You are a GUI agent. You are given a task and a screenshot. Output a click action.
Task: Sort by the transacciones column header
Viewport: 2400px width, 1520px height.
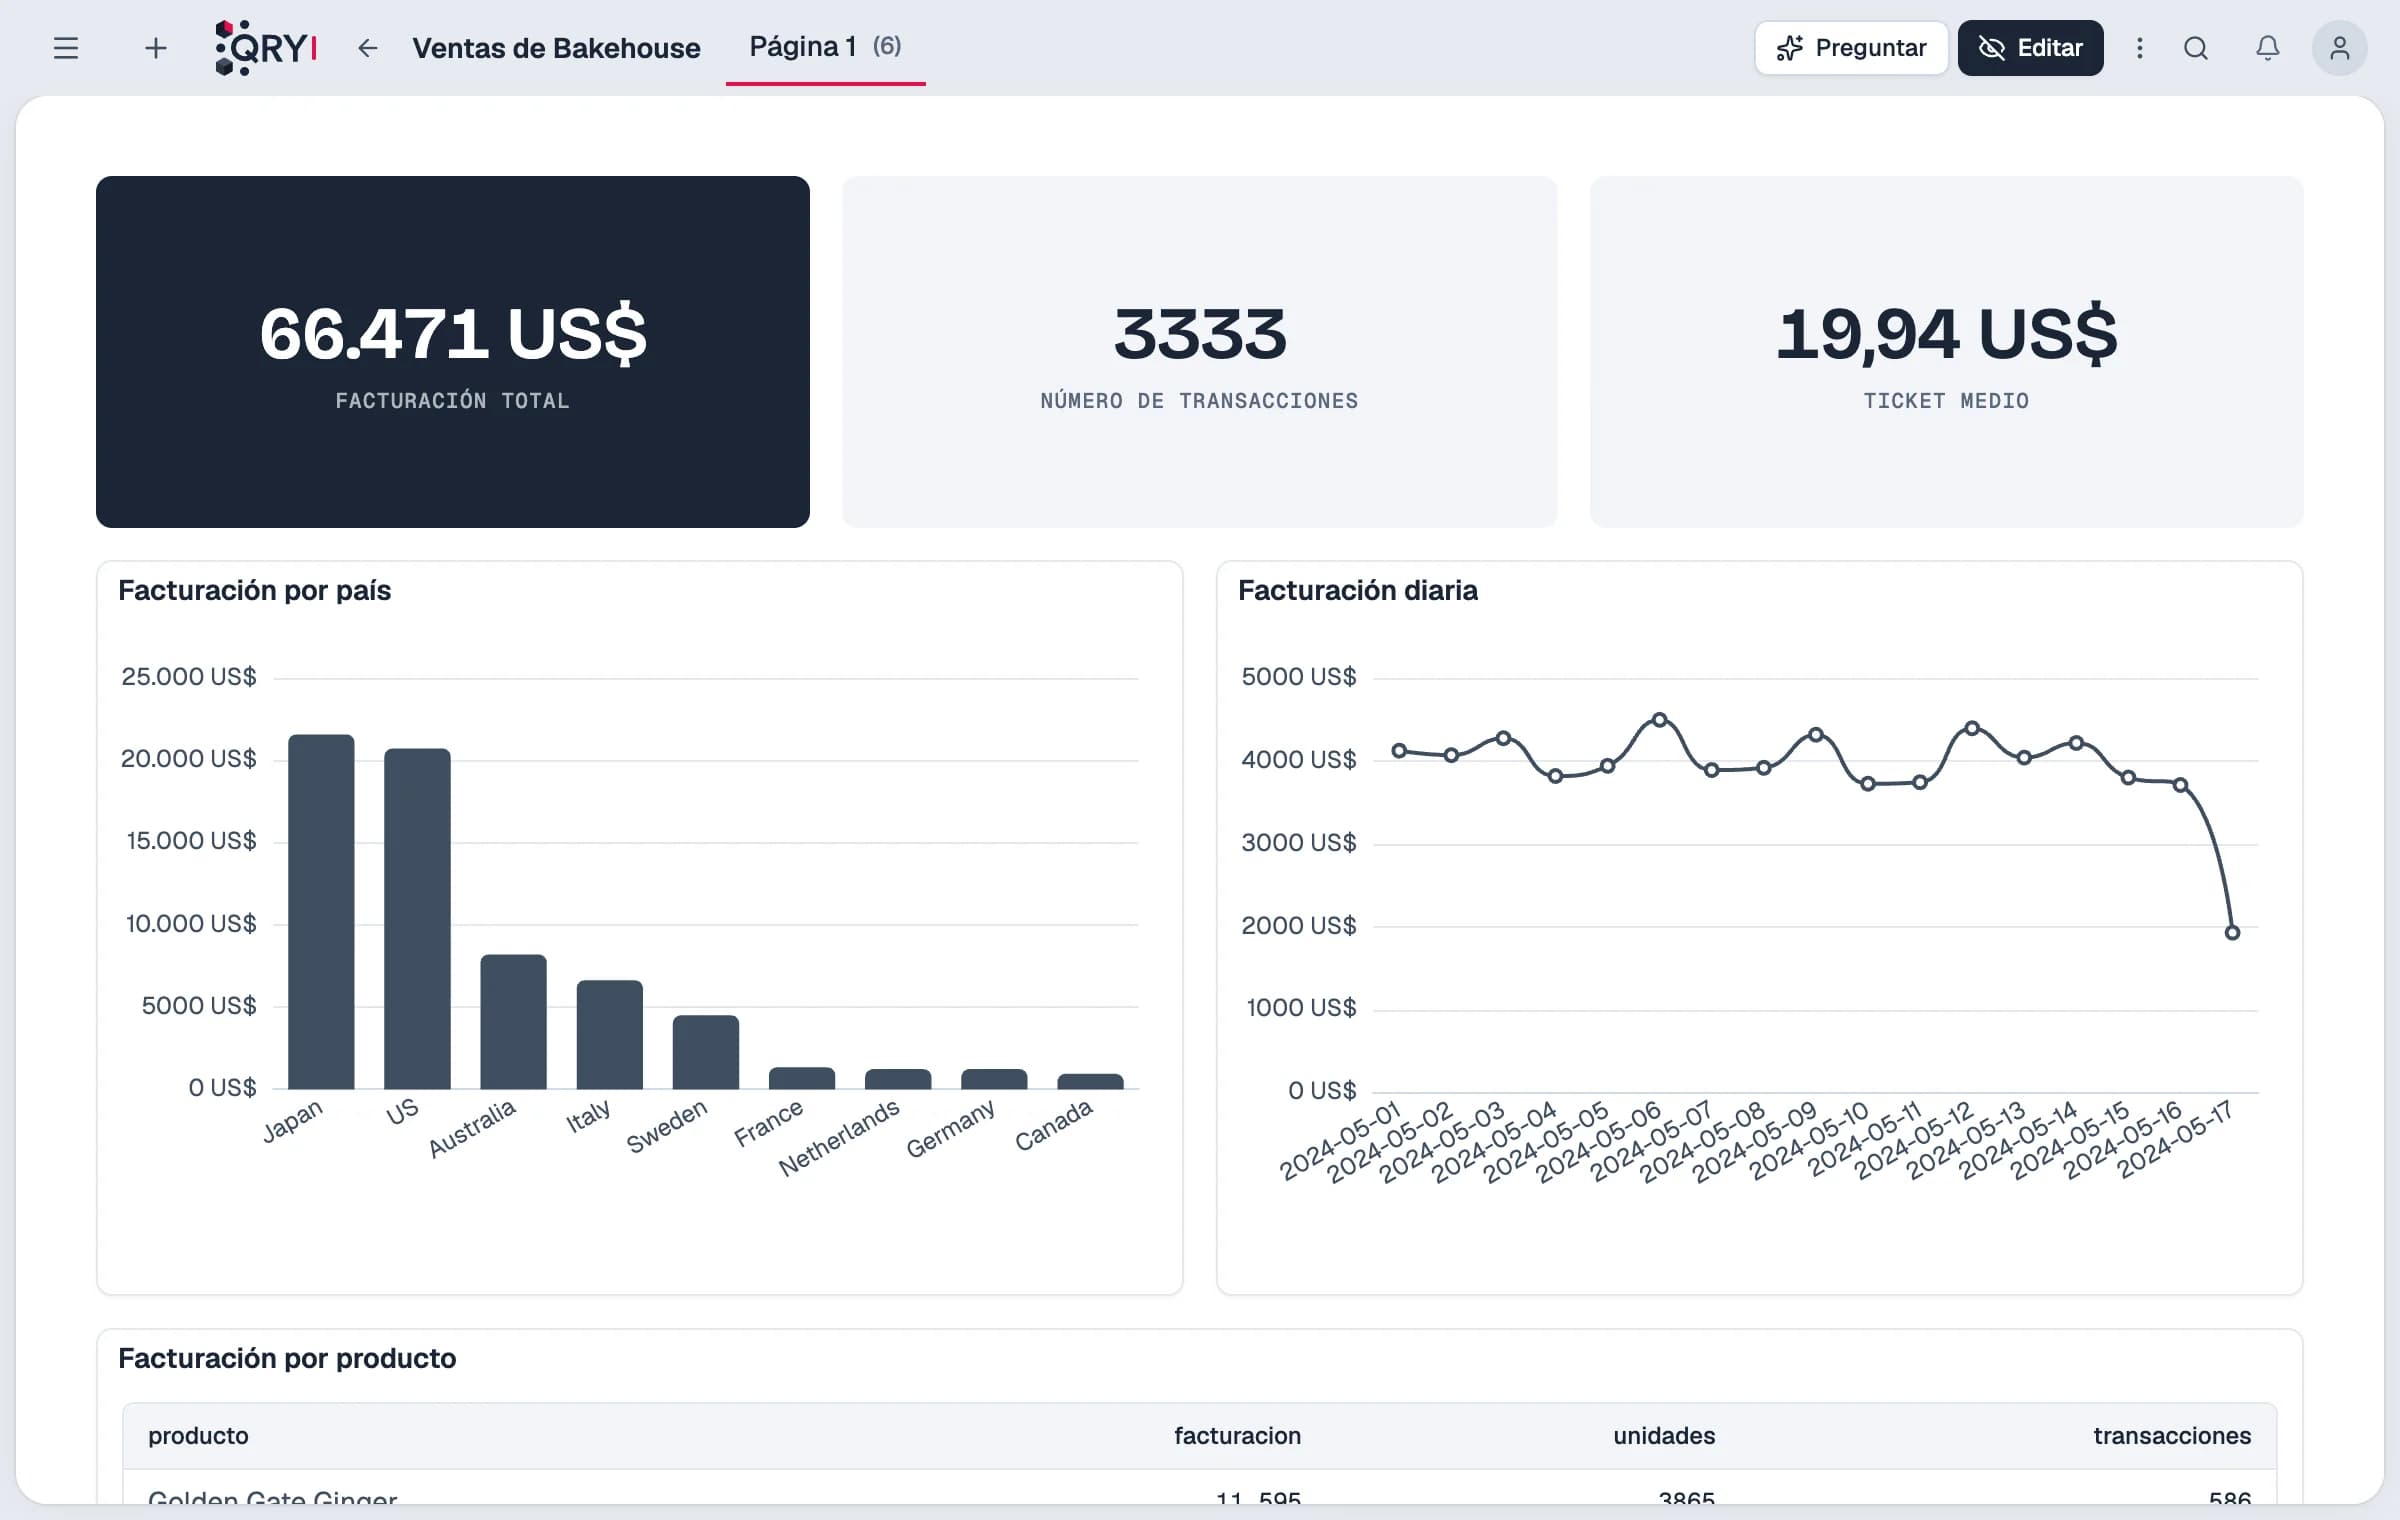click(x=2172, y=1436)
